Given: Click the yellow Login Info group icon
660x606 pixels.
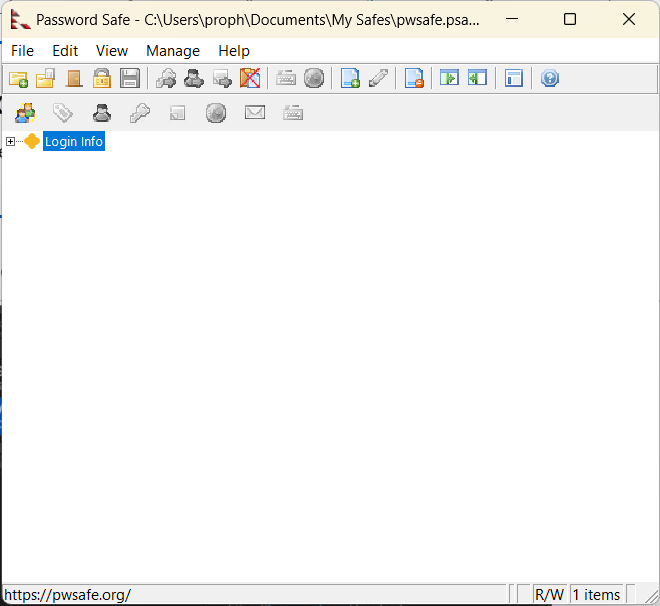Looking at the screenshot, I should 32,141.
